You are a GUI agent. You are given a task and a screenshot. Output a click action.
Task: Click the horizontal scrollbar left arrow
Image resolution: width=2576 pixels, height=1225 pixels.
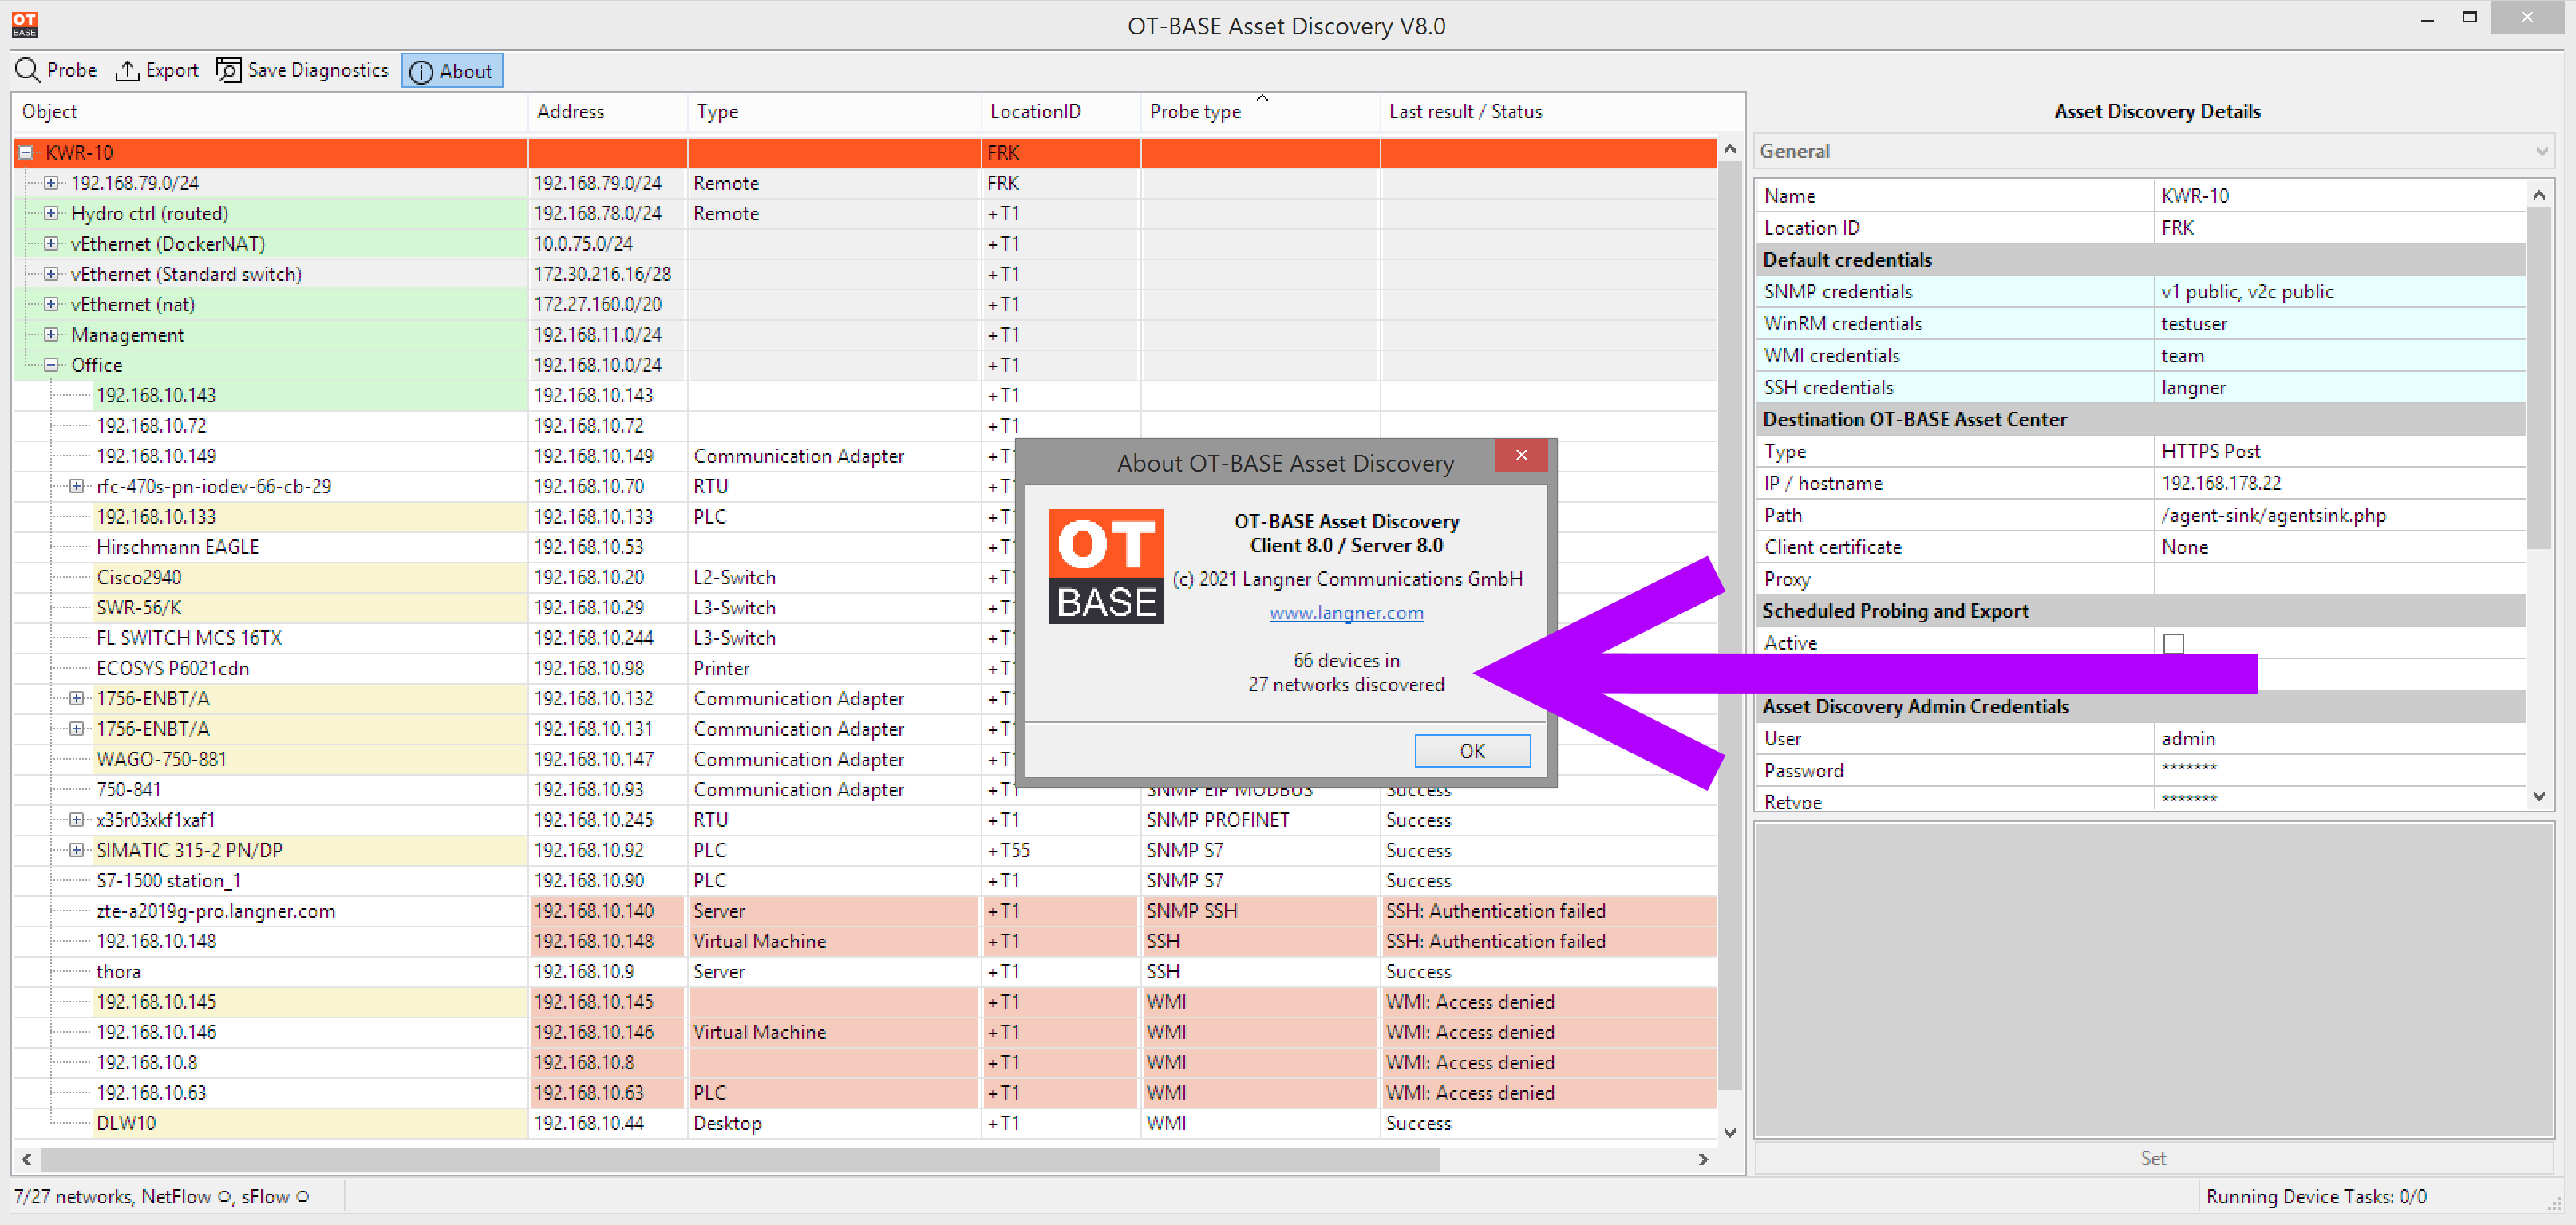click(26, 1160)
